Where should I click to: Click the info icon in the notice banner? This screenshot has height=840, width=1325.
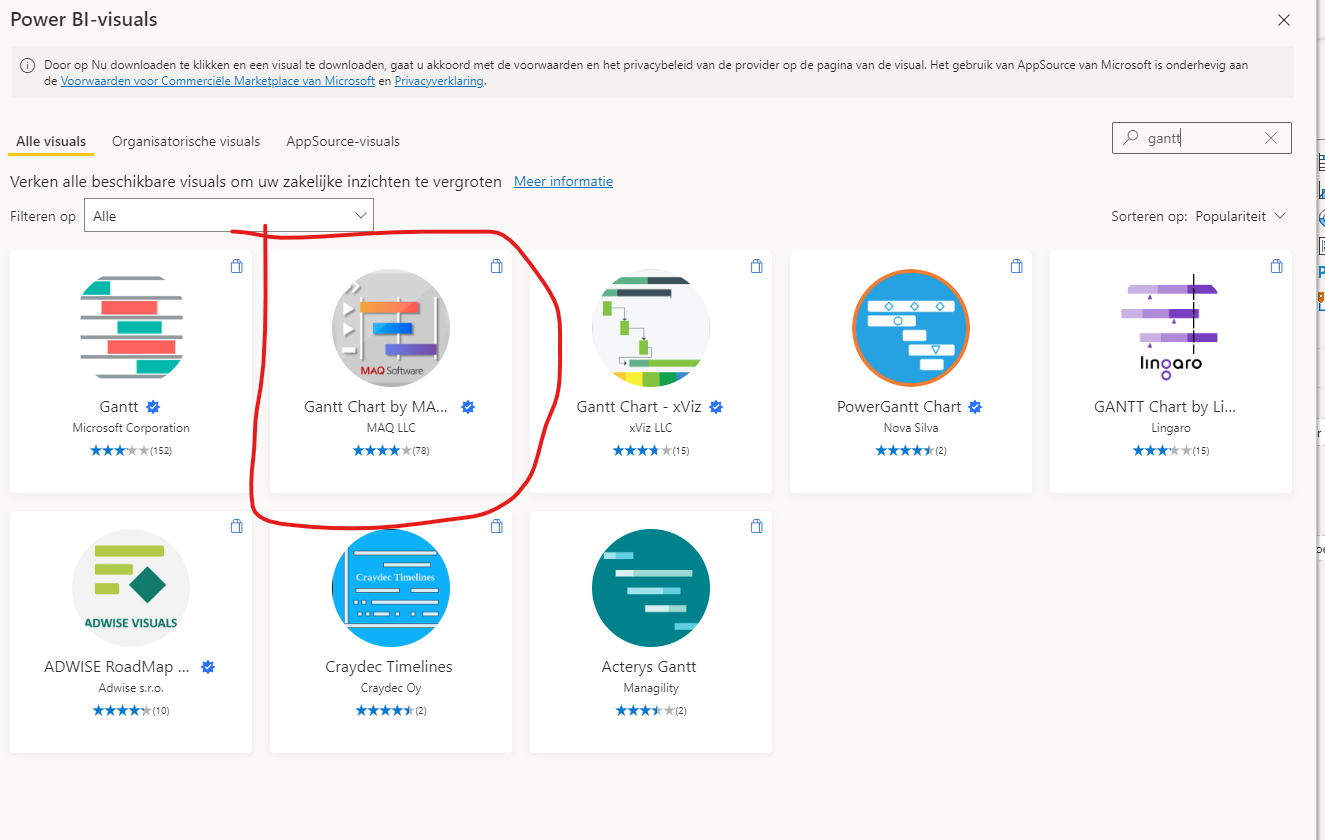pos(28,66)
